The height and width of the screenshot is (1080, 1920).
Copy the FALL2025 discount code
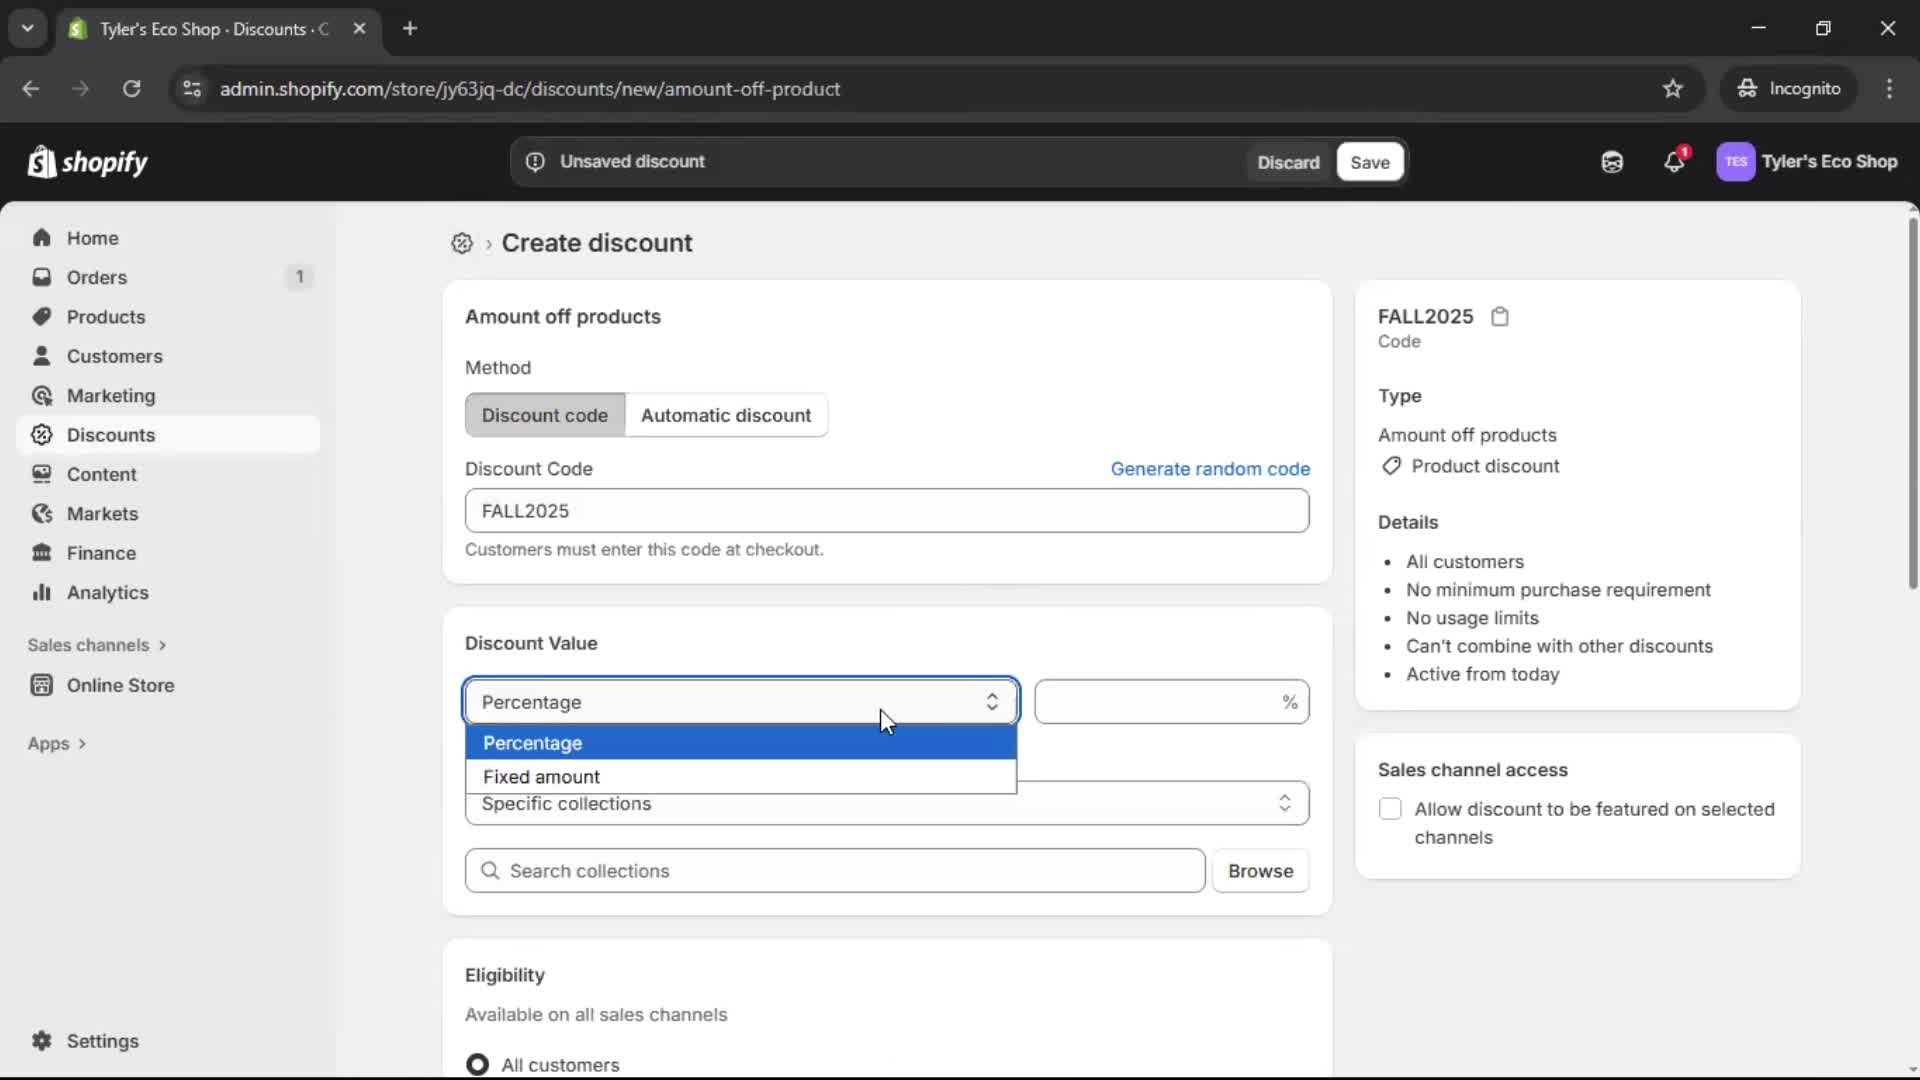point(1500,316)
